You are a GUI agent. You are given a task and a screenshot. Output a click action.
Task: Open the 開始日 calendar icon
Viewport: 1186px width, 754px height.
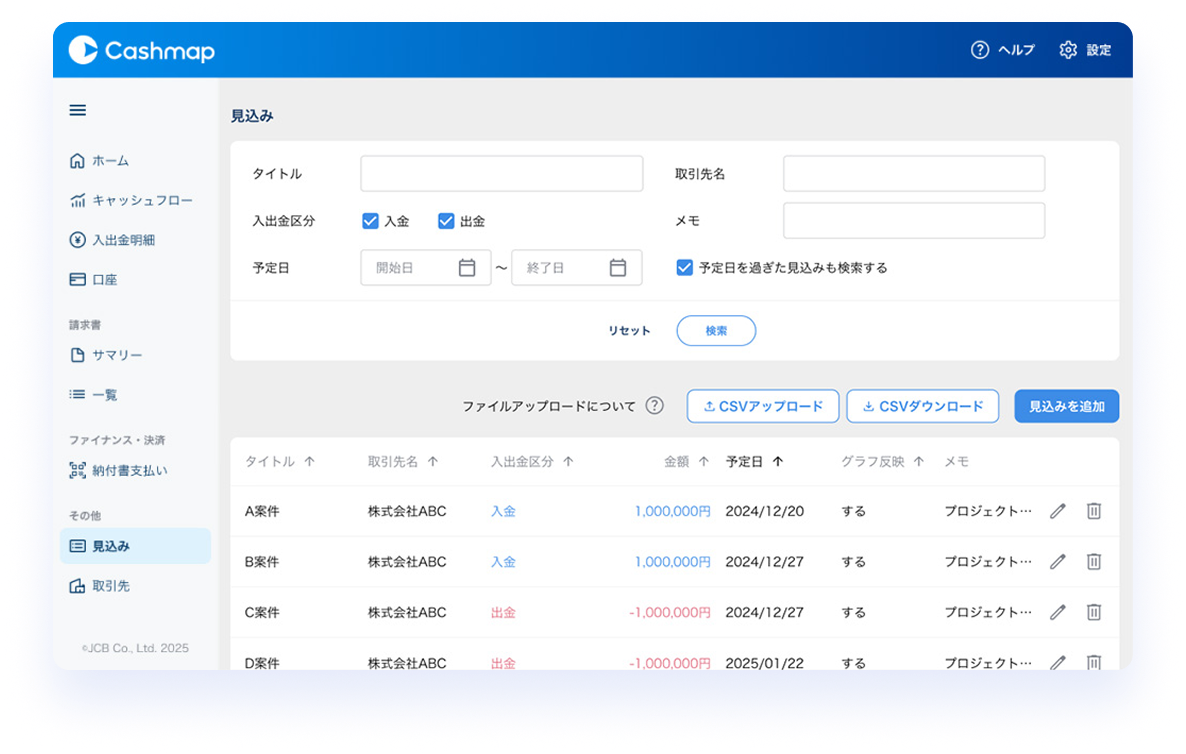(x=467, y=268)
